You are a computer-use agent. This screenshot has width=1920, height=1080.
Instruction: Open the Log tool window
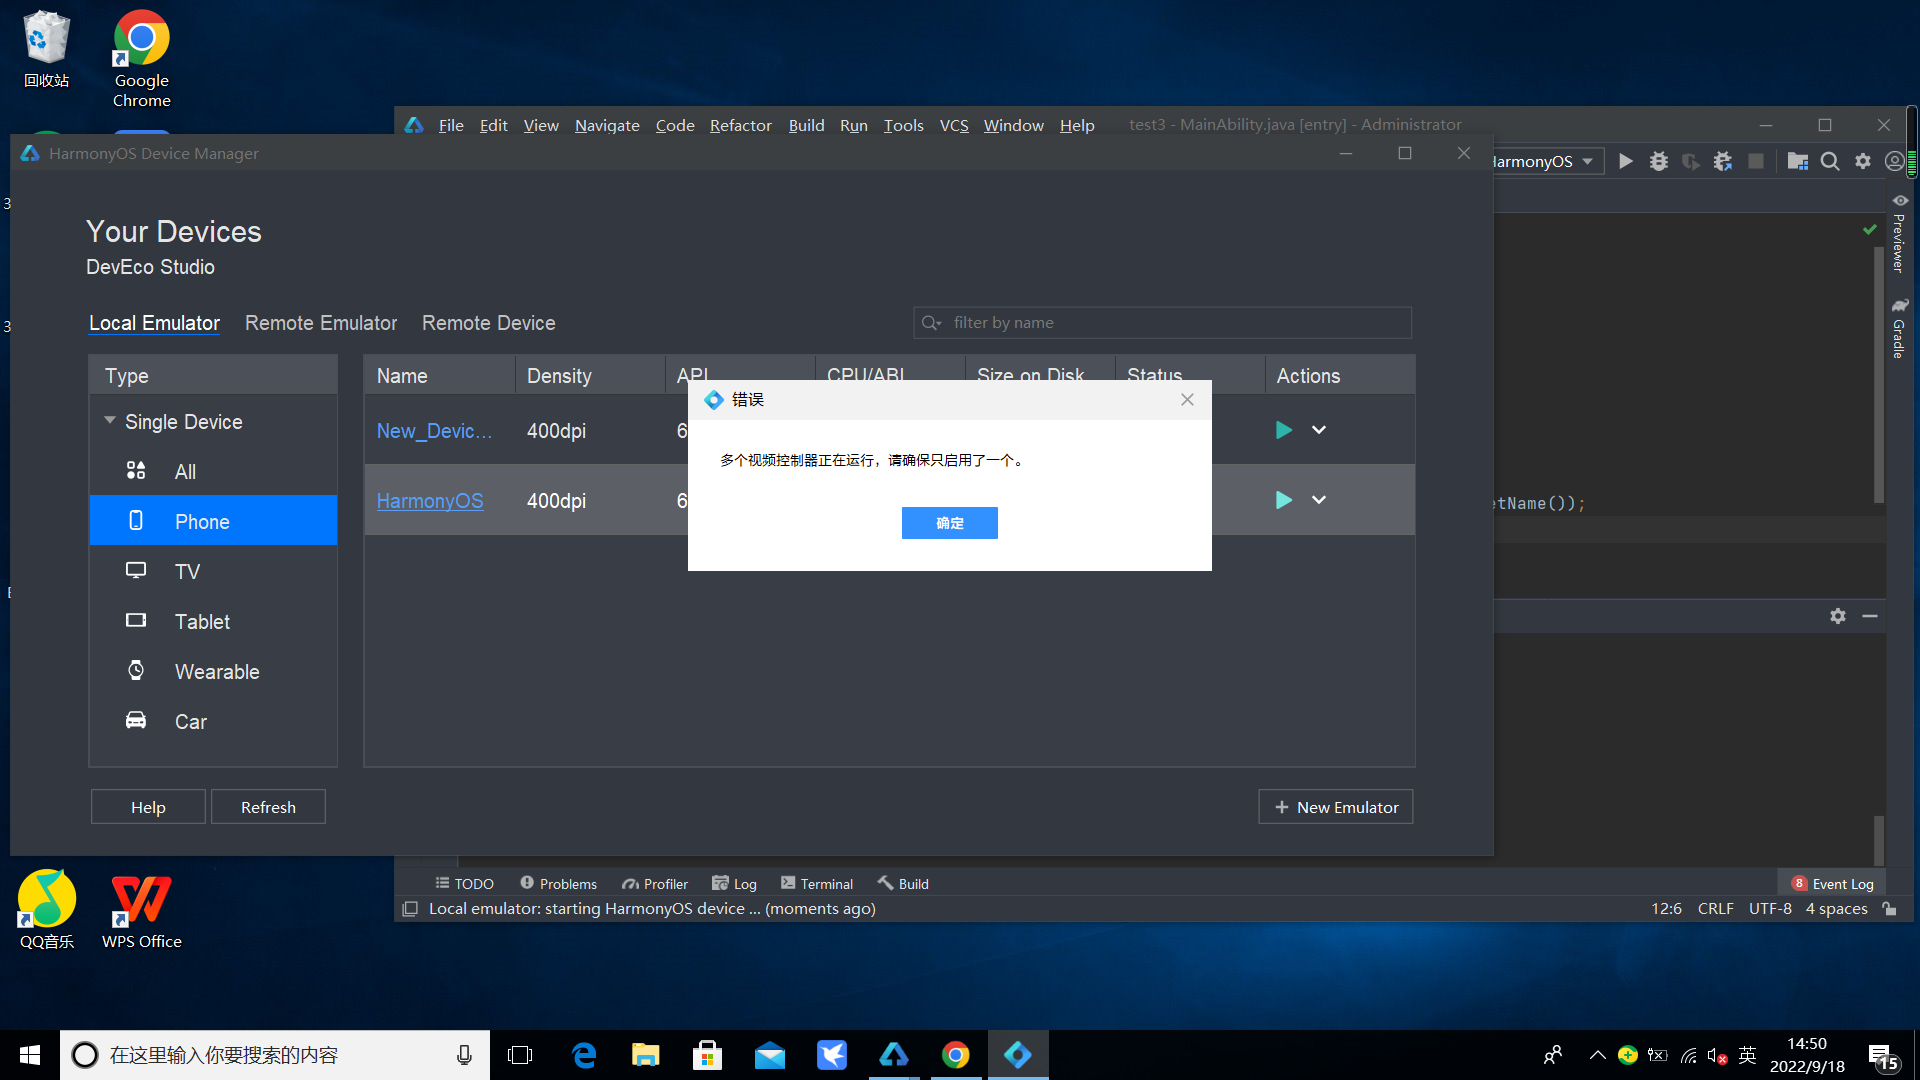point(734,883)
